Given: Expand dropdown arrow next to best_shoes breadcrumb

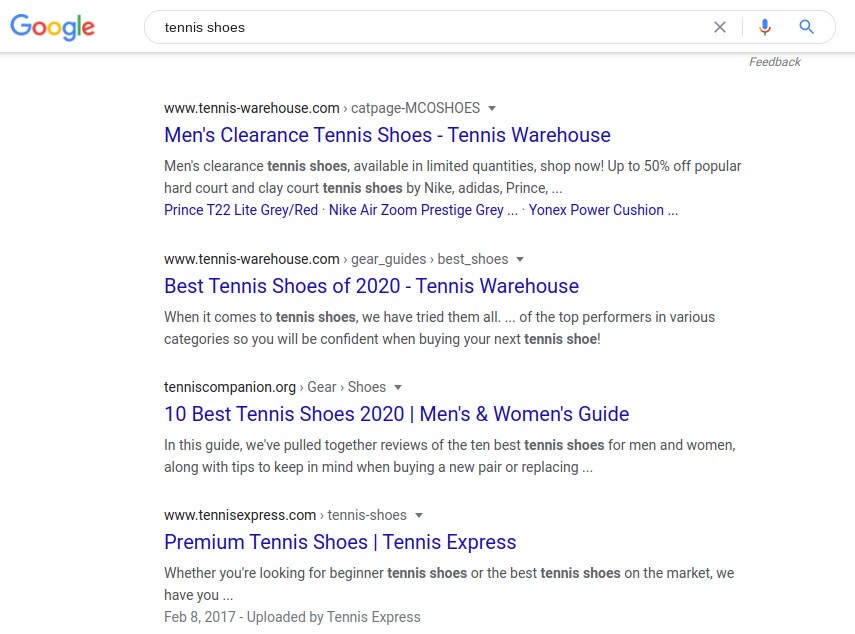Looking at the screenshot, I should coord(520,259).
